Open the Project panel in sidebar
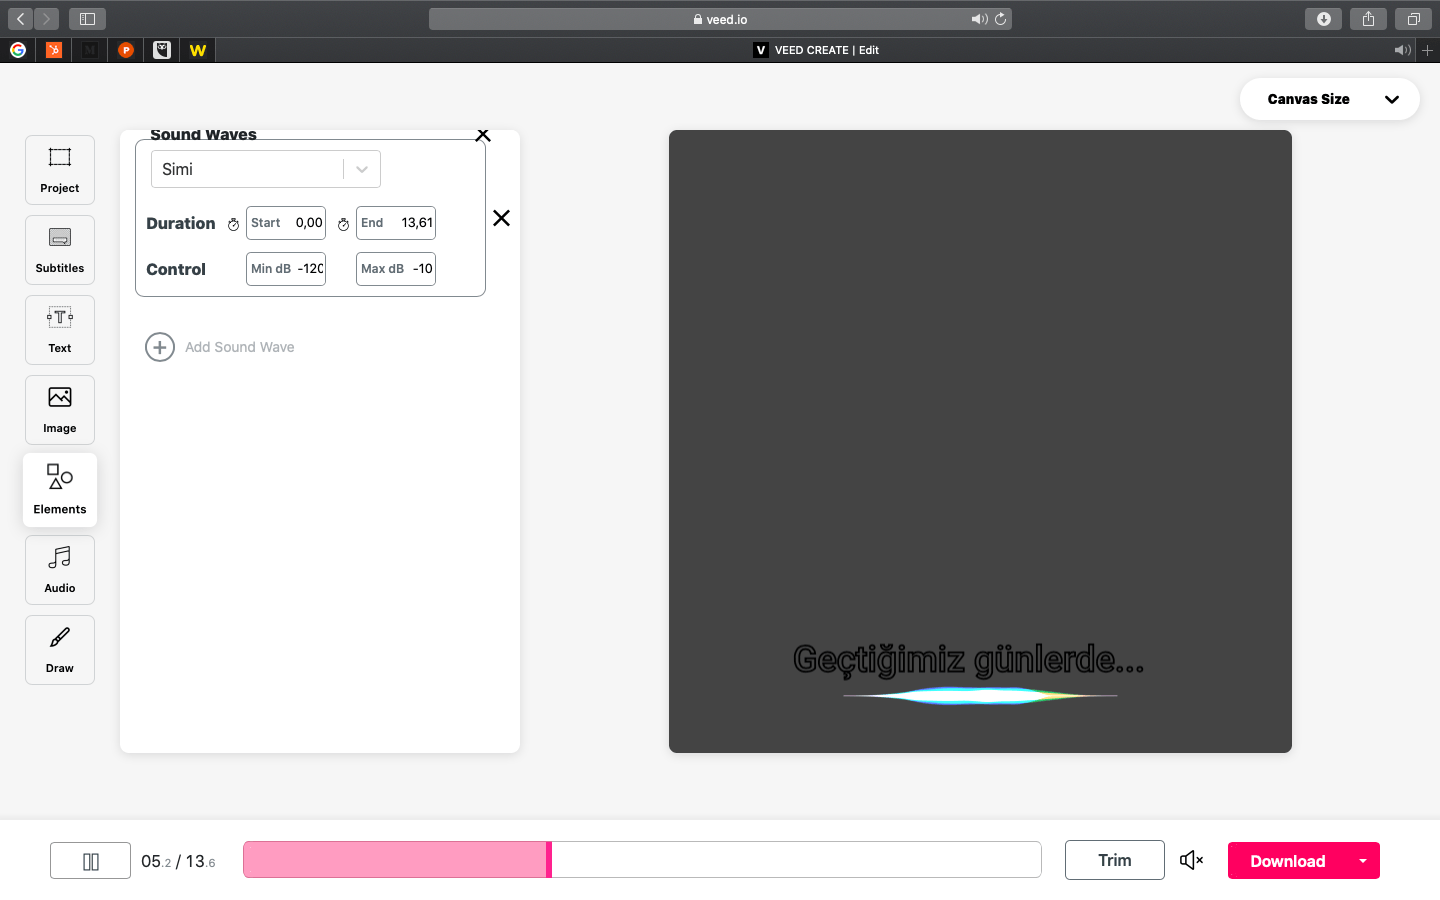 [60, 170]
